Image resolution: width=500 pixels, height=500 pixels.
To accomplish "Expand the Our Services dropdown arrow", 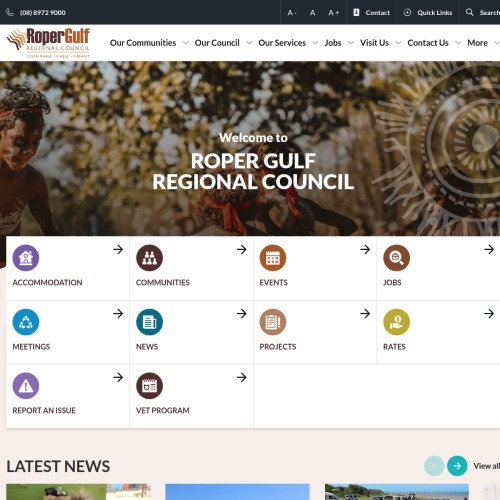I will point(315,43).
